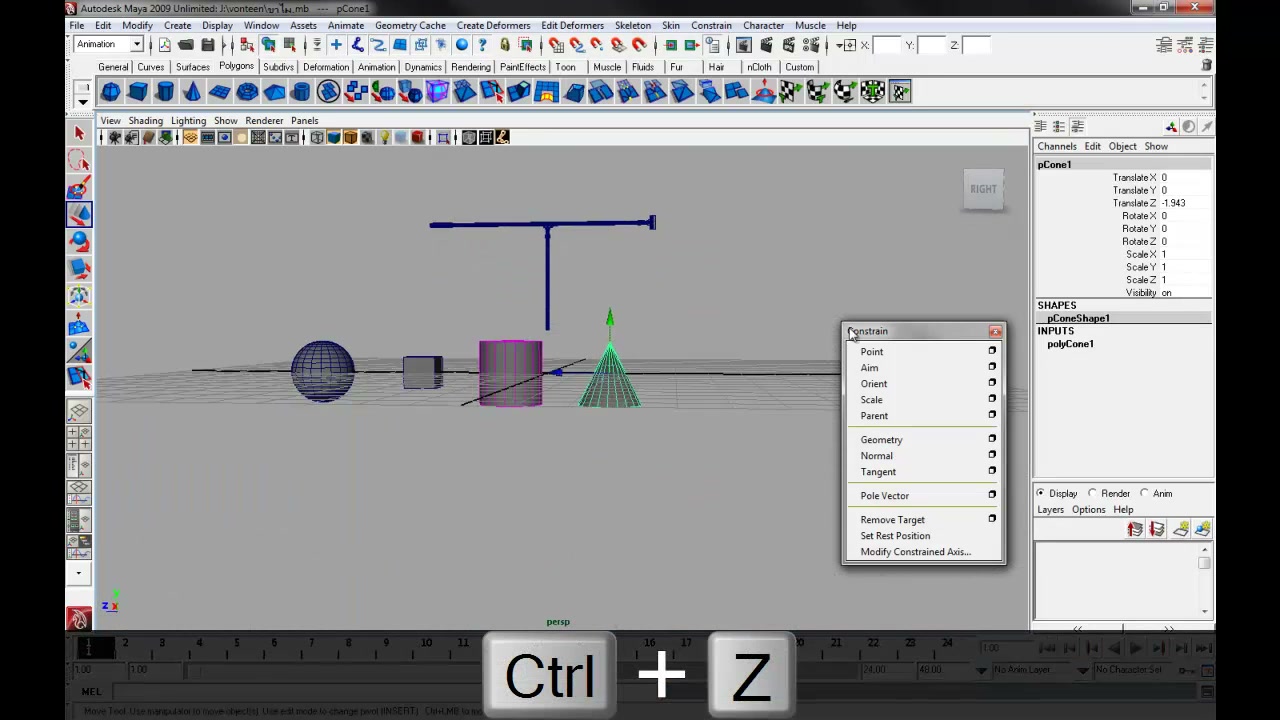Choose Normal in Constrain menu
The image size is (1280, 720).
tap(876, 455)
